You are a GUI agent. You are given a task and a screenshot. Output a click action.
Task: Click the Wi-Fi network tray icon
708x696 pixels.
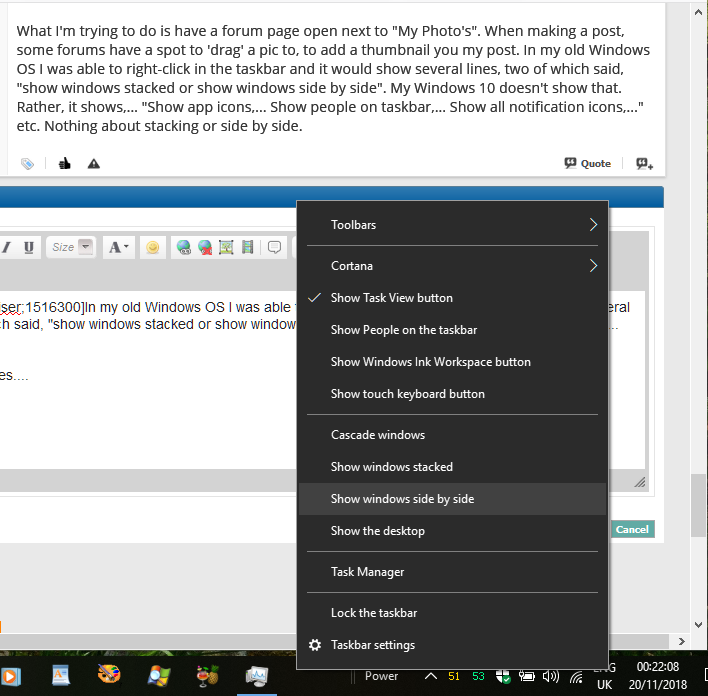point(576,677)
